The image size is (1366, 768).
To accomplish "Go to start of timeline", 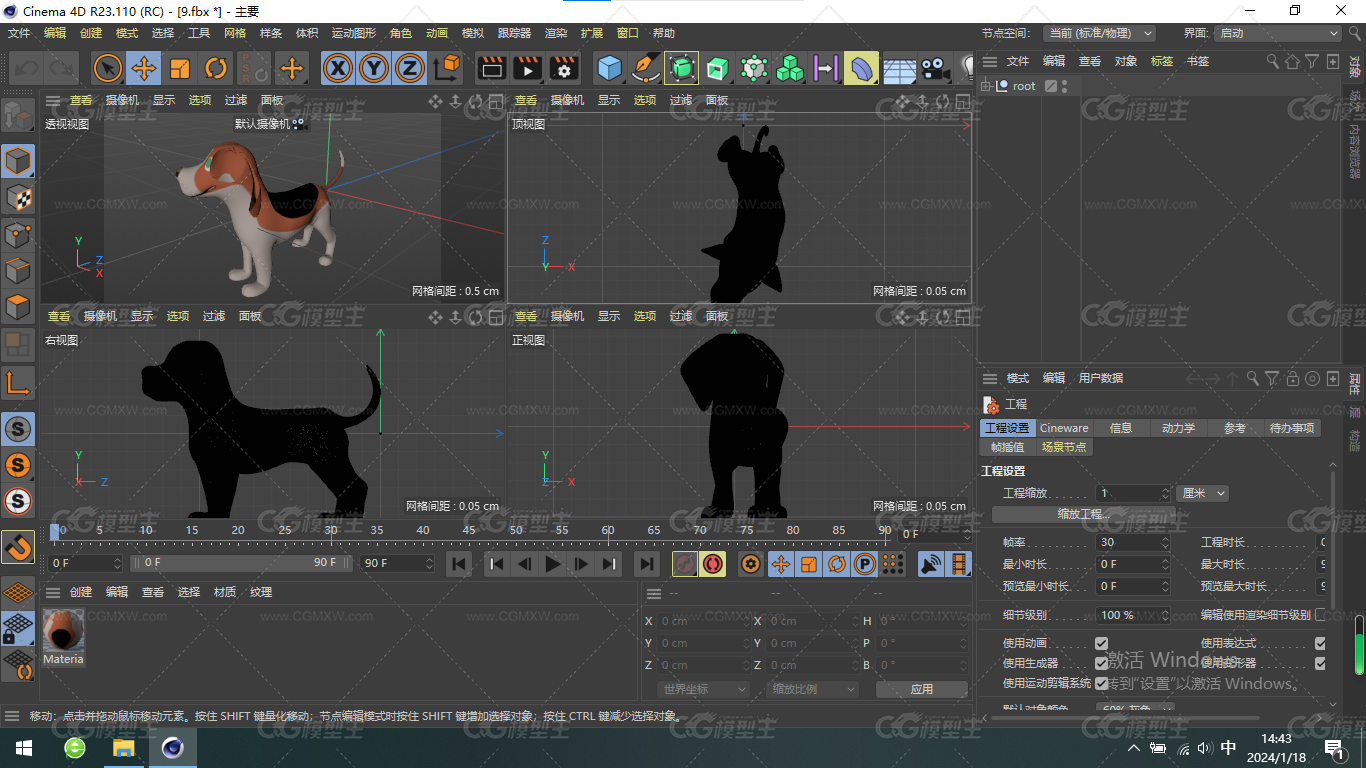I will click(459, 564).
